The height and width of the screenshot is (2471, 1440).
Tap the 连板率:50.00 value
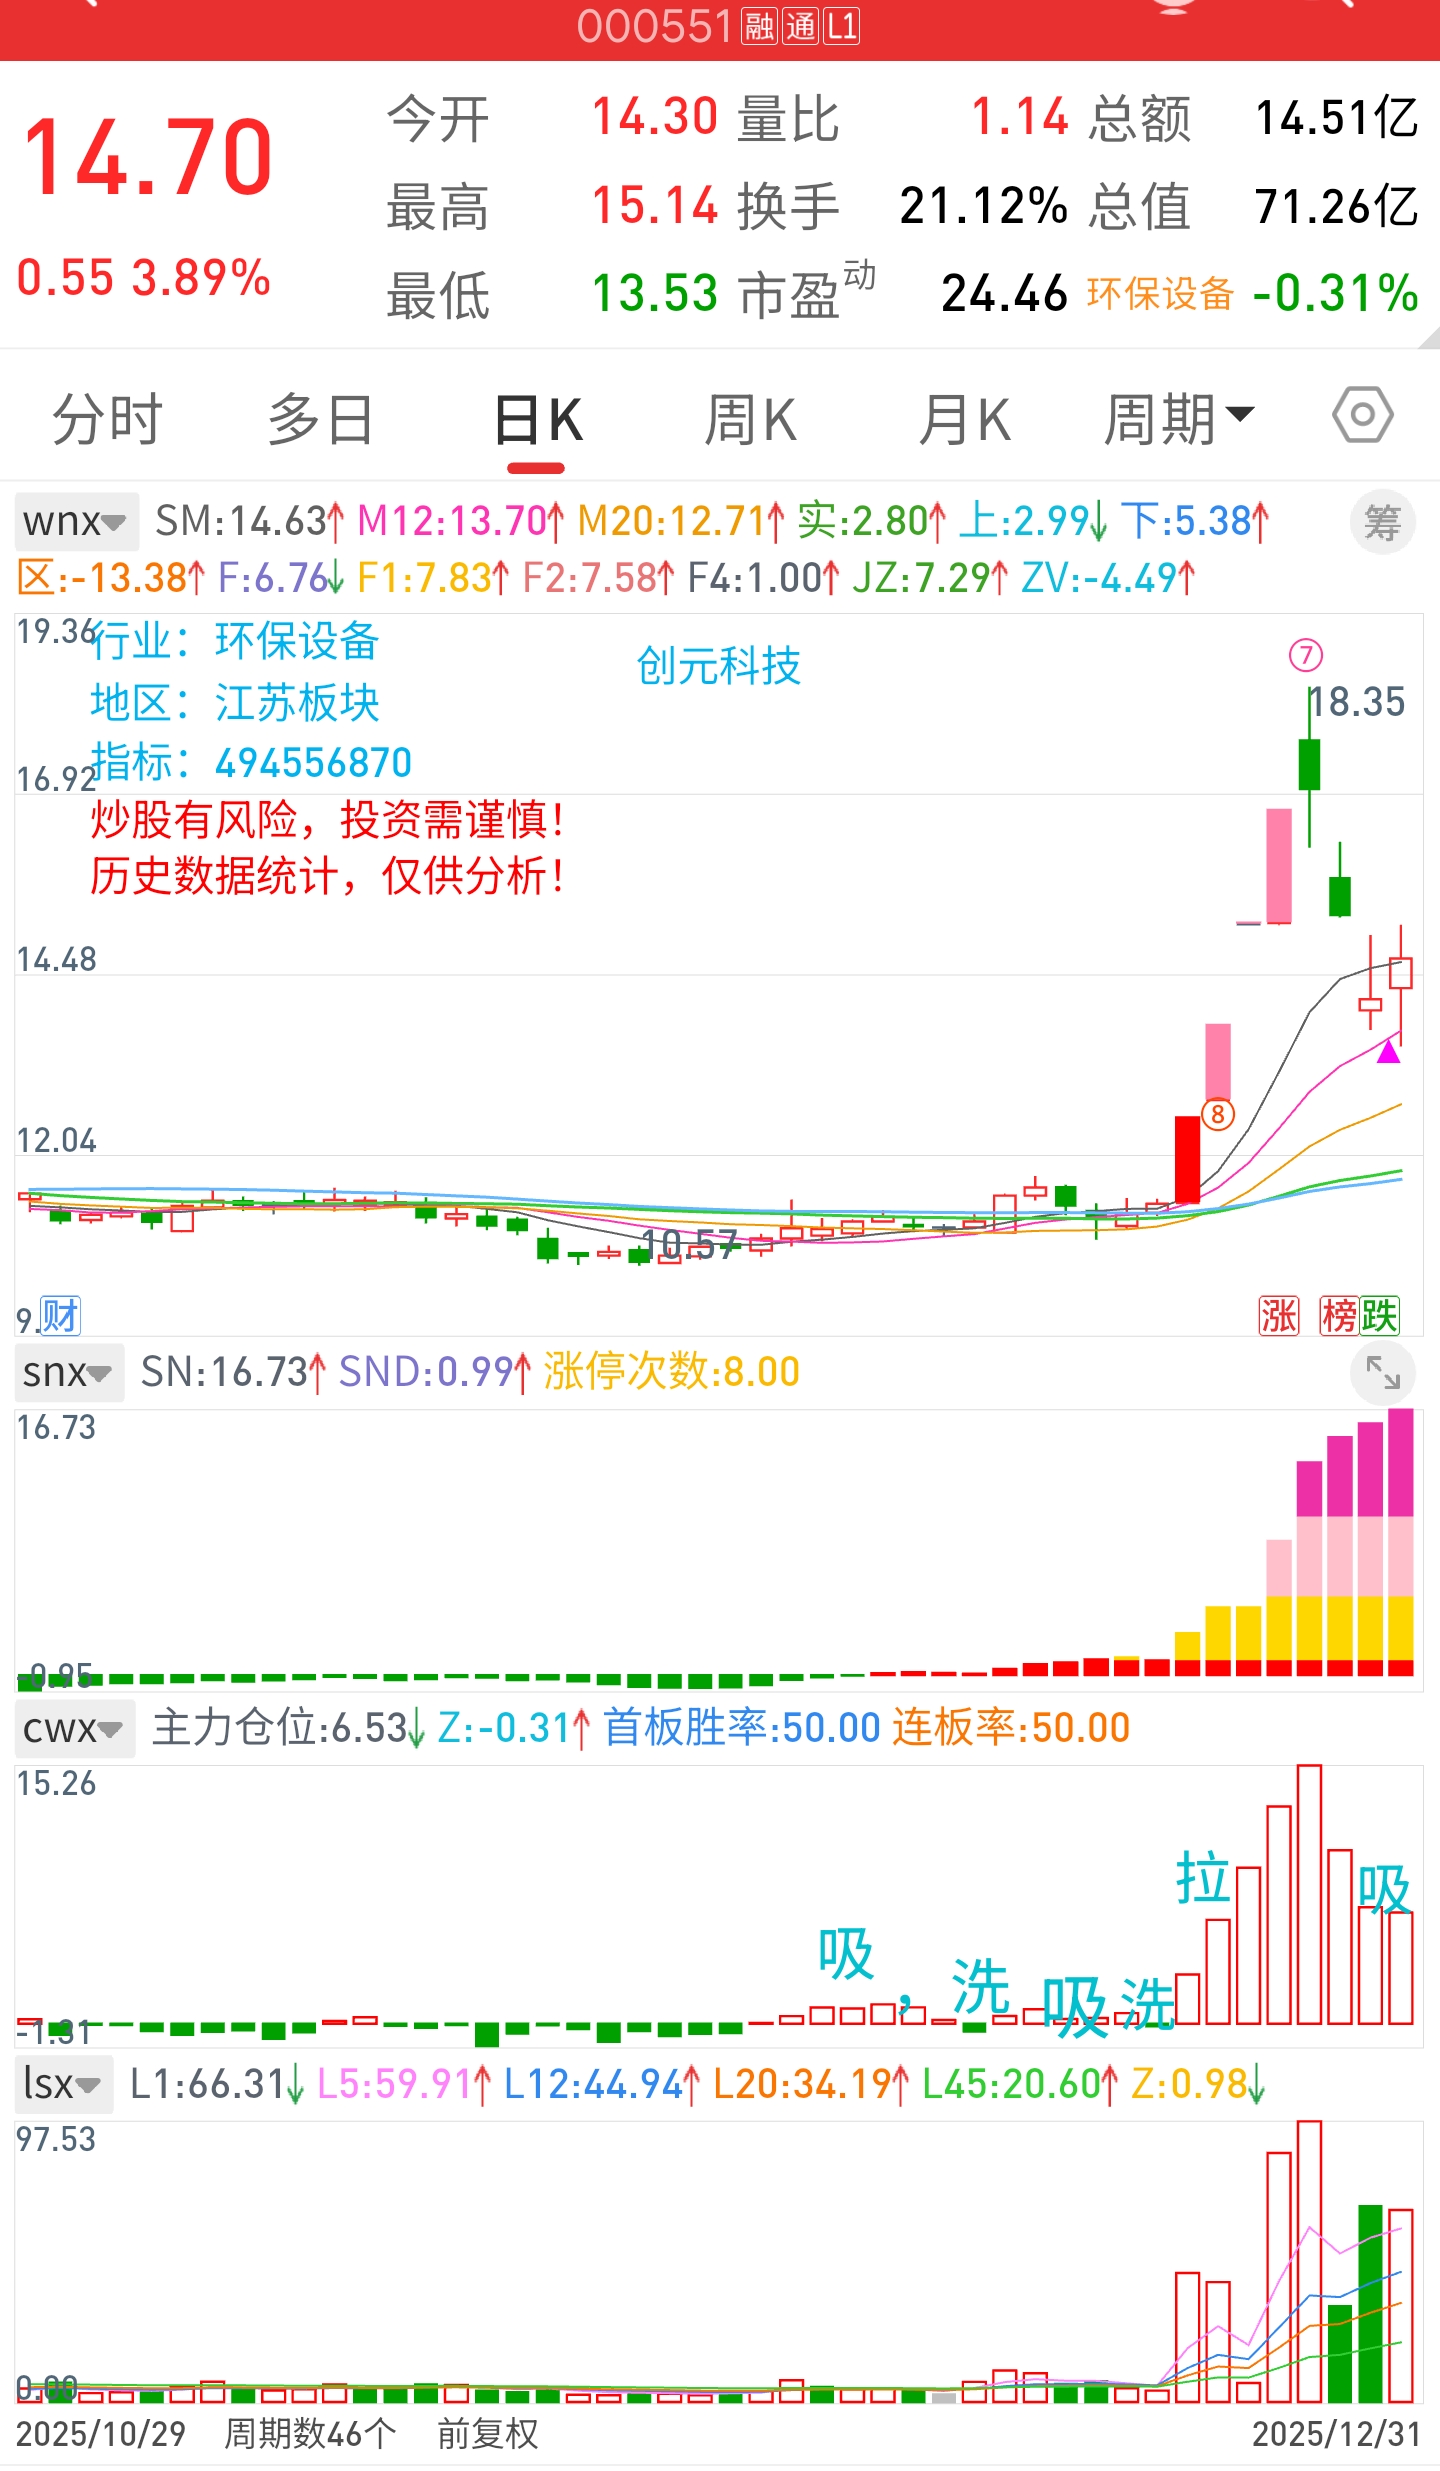pyautogui.click(x=1011, y=1728)
